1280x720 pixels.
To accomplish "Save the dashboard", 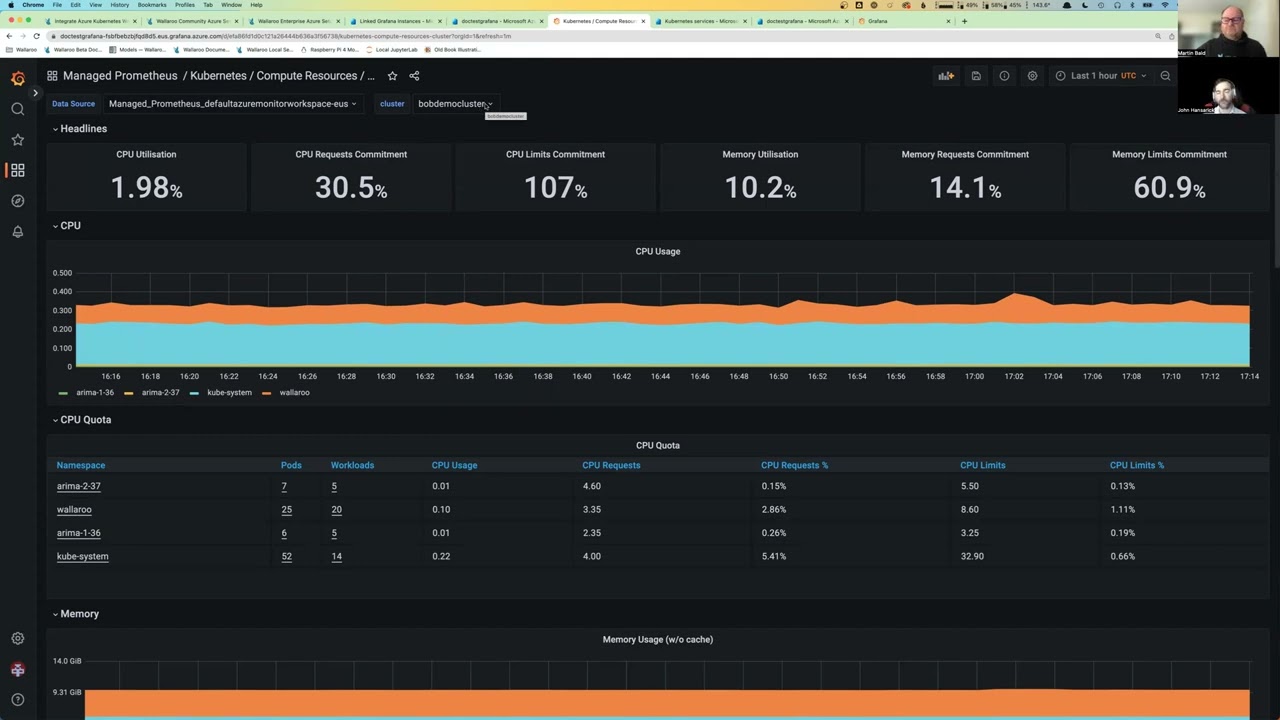I will click(x=976, y=76).
